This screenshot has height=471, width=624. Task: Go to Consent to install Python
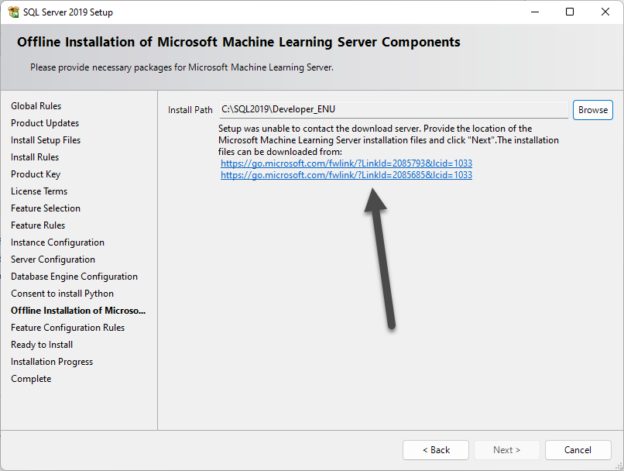(x=62, y=293)
